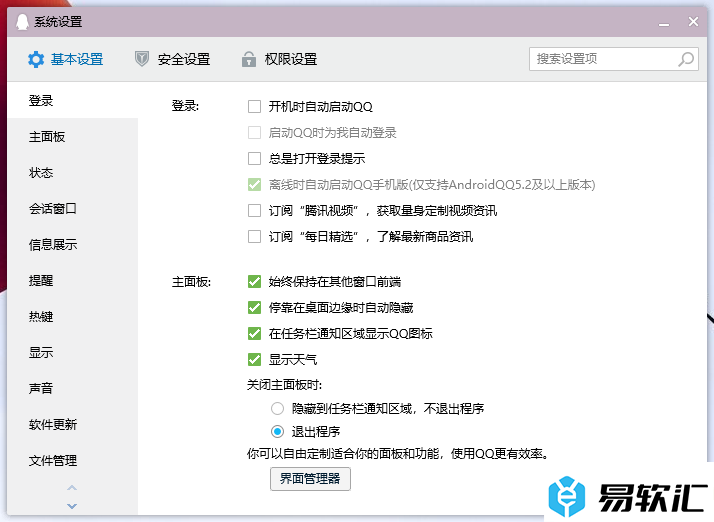Image resolution: width=714 pixels, height=522 pixels.
Task: Click the 你可以自由定制适合你的面板 description text
Action: (x=399, y=454)
